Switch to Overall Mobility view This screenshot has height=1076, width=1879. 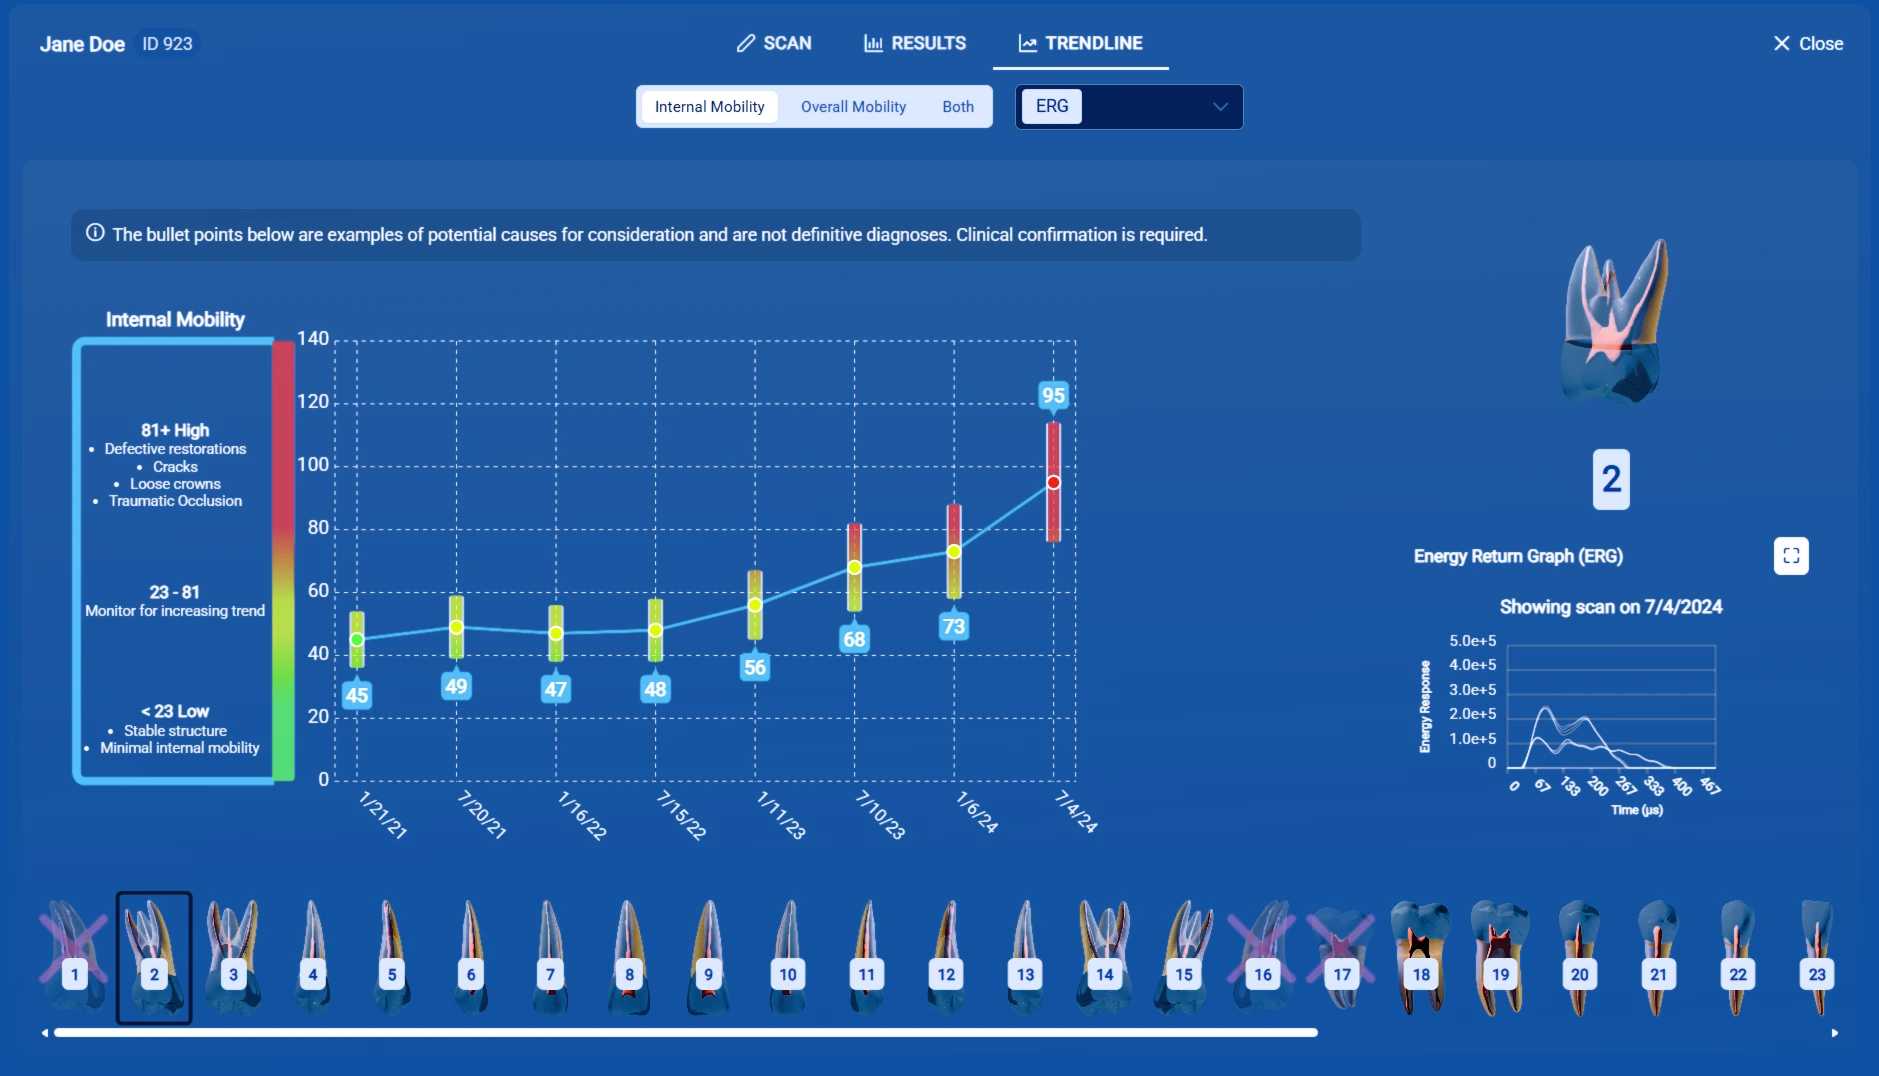pyautogui.click(x=853, y=107)
